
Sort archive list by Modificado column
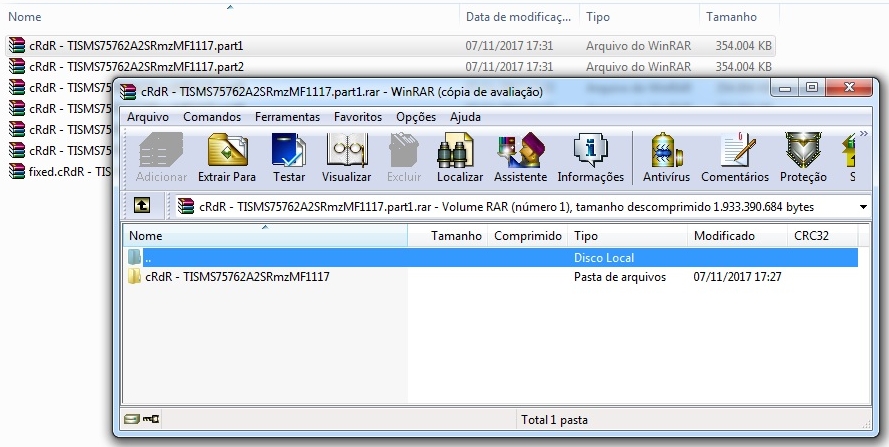click(x=738, y=235)
